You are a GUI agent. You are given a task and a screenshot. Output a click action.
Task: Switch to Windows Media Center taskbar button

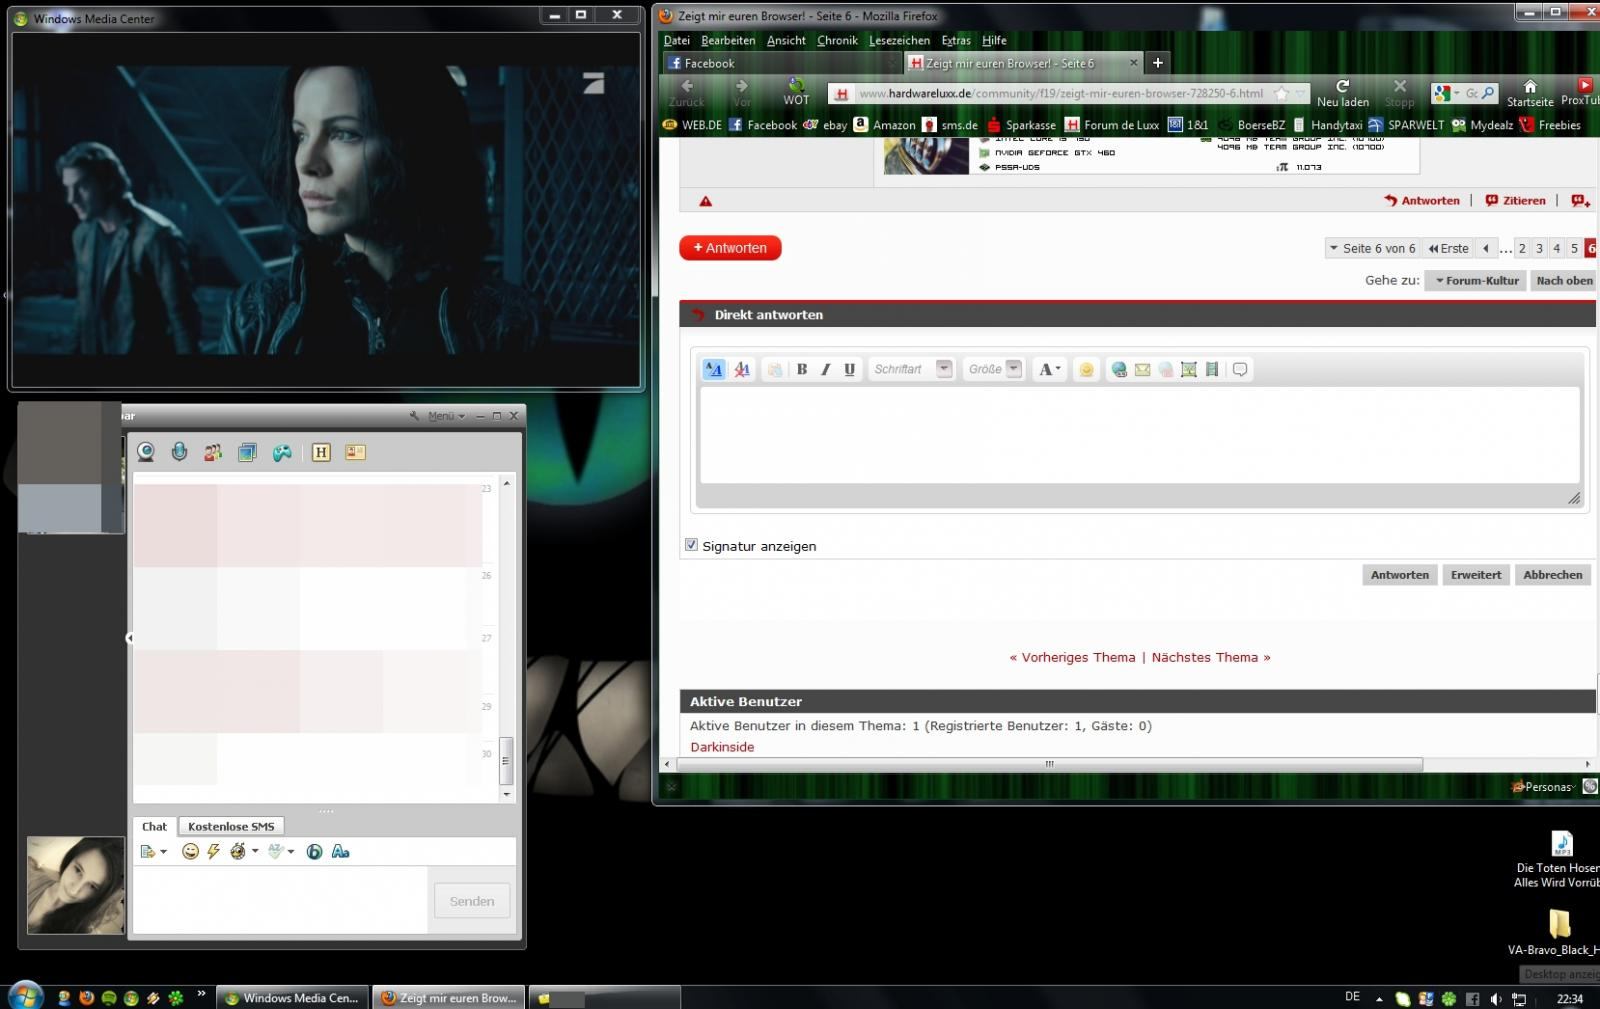tap(293, 998)
